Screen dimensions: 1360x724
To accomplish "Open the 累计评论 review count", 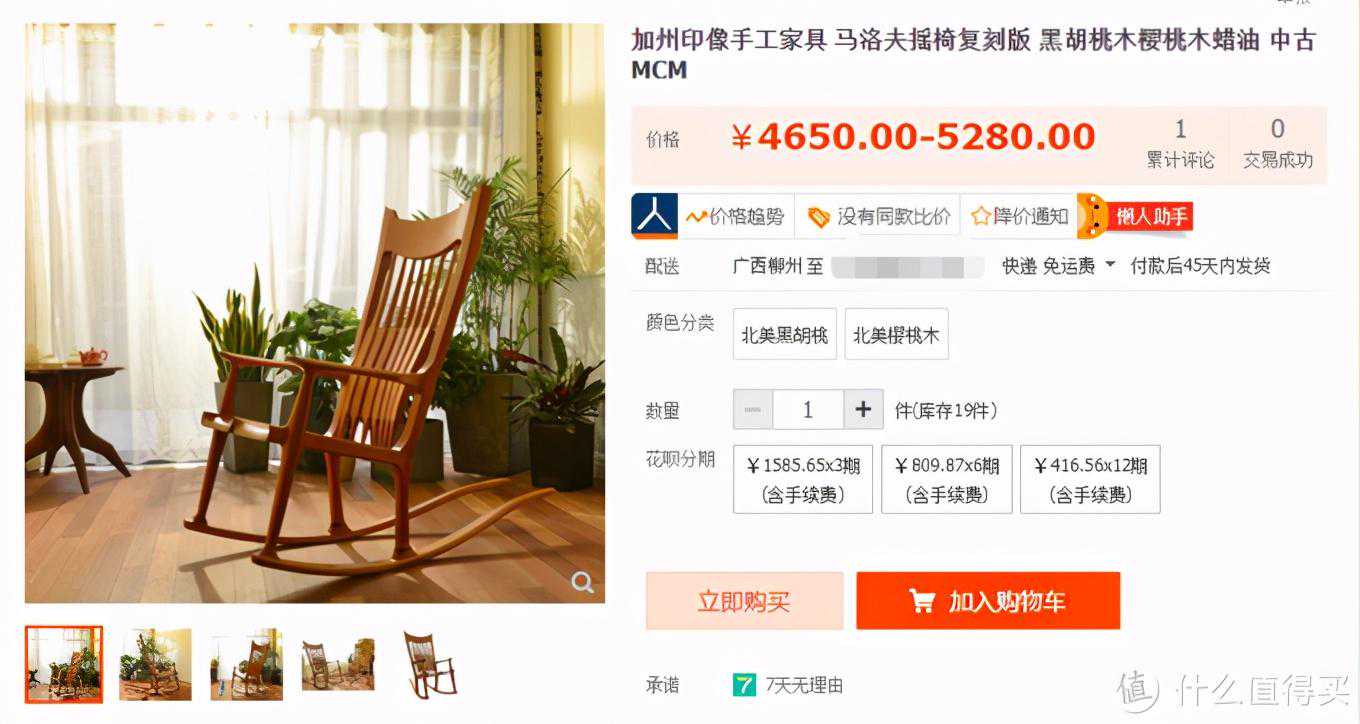I will (1180, 145).
